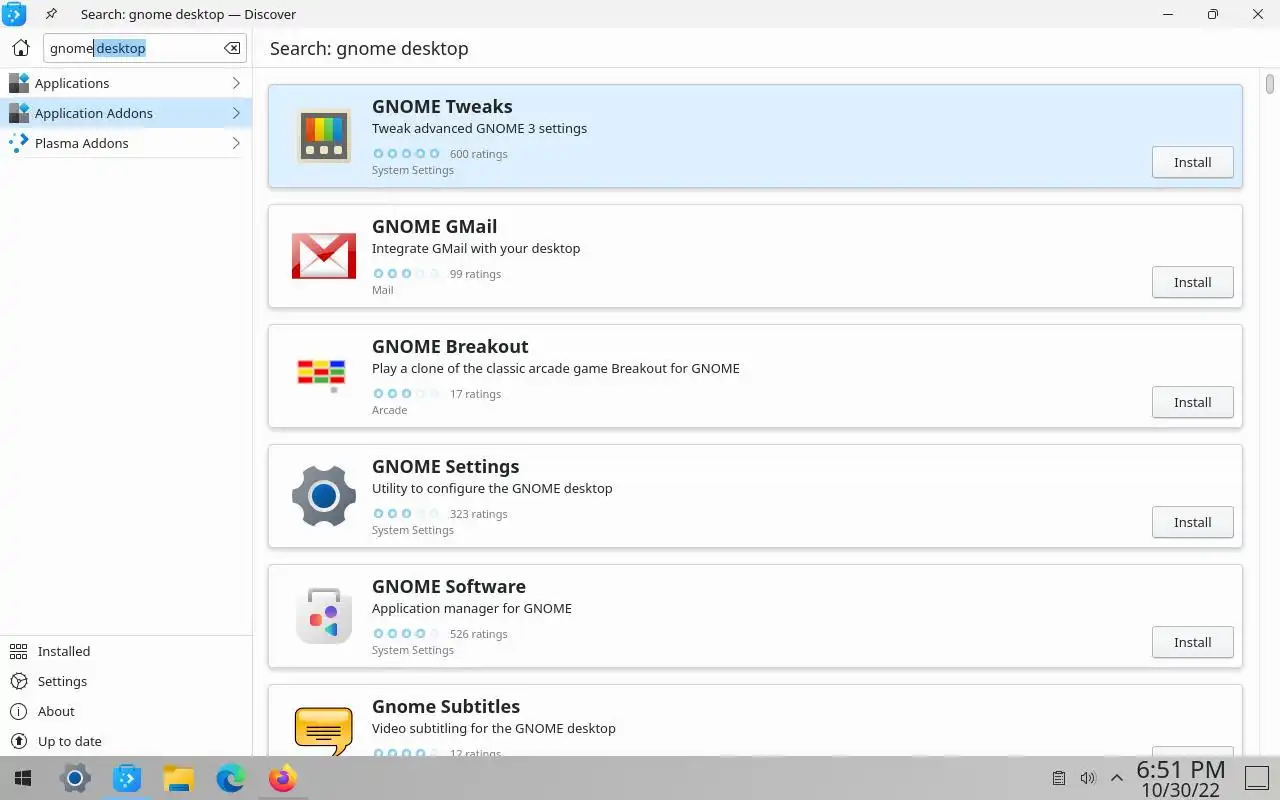This screenshot has height=800, width=1280.
Task: Expand the hidden system tray arrow
Action: pyautogui.click(x=1117, y=778)
